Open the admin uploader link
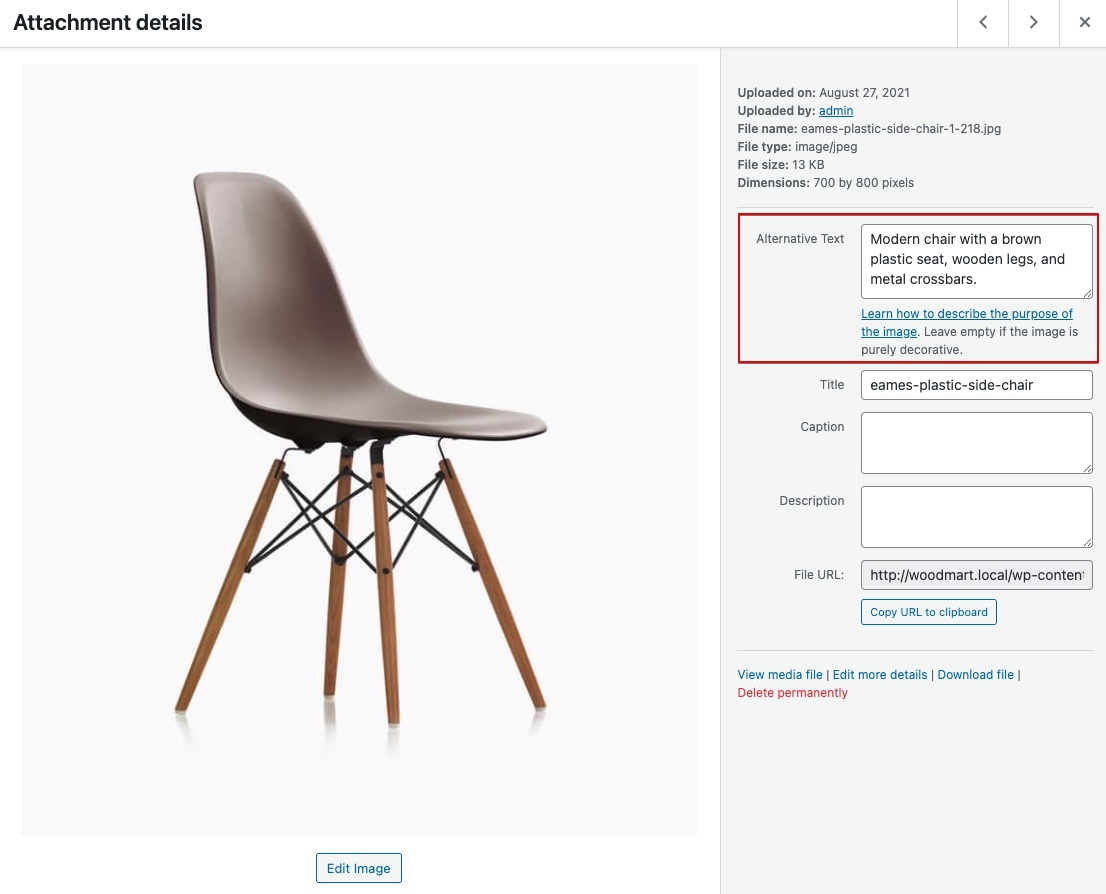 pos(836,111)
